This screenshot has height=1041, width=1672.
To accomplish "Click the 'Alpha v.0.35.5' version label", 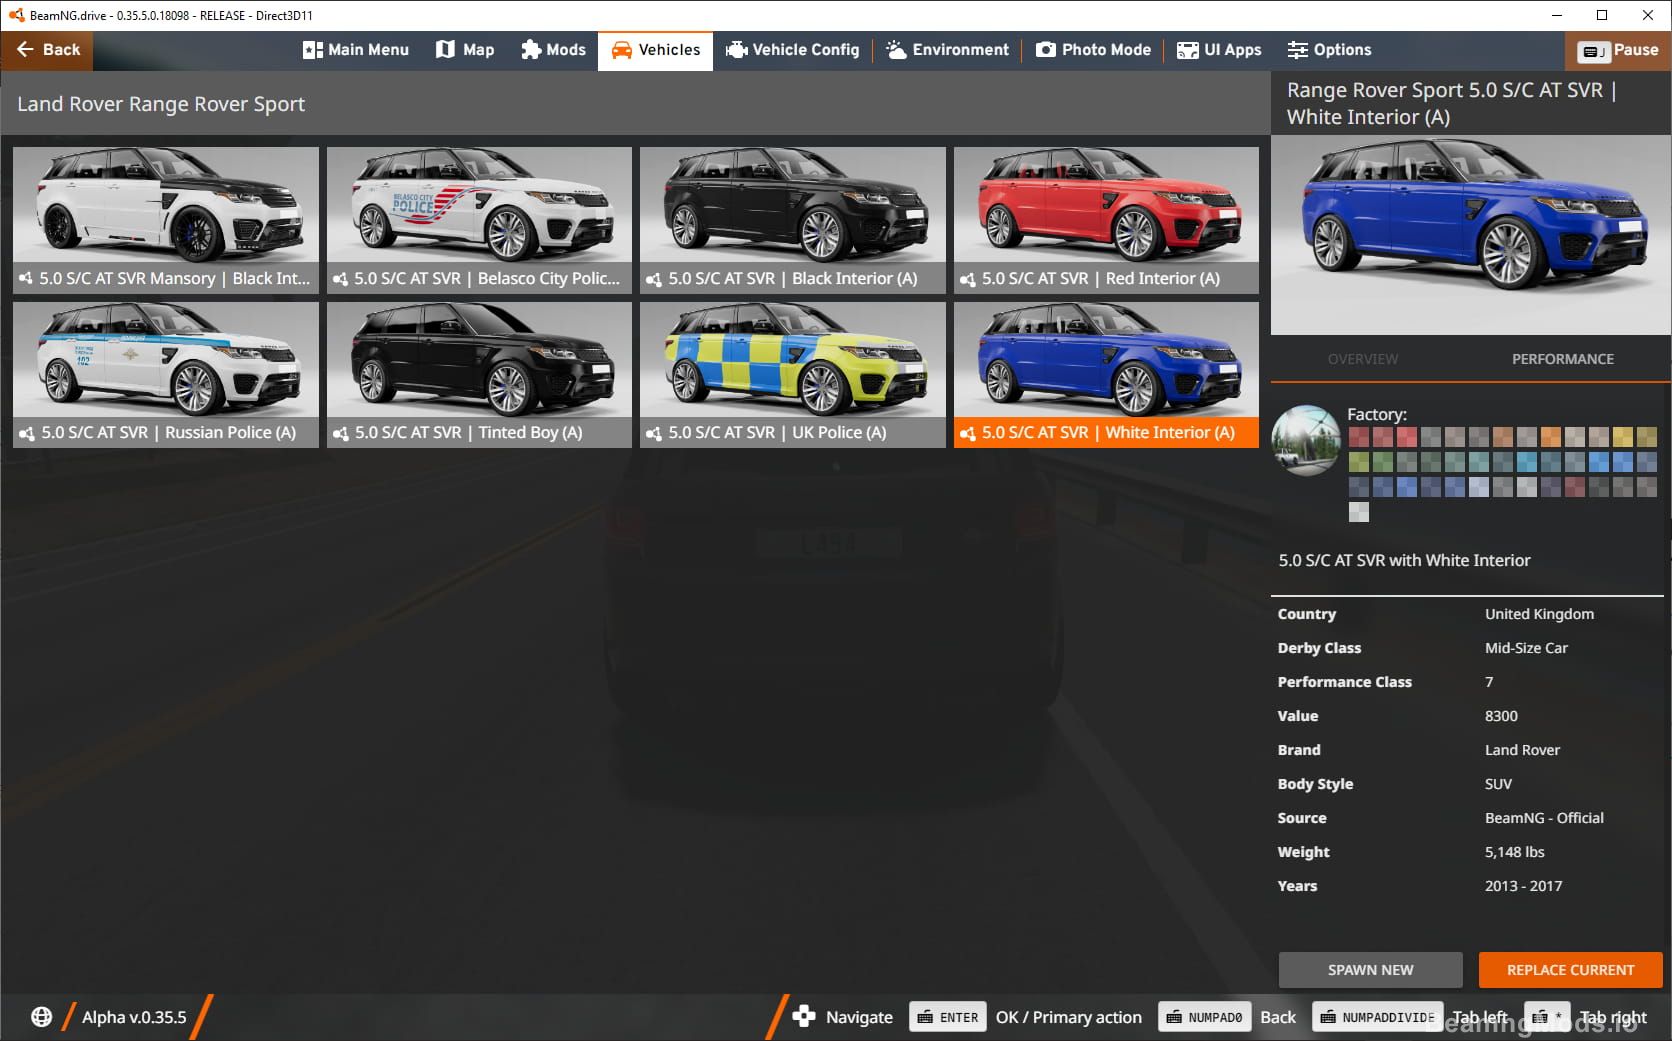I will [x=134, y=1017].
